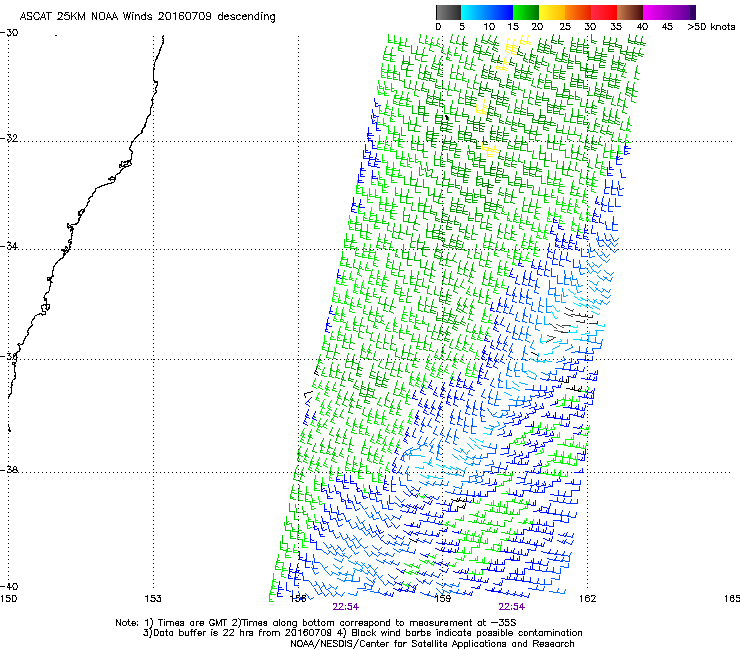Click the "20" label under the color scale

click(x=537, y=27)
